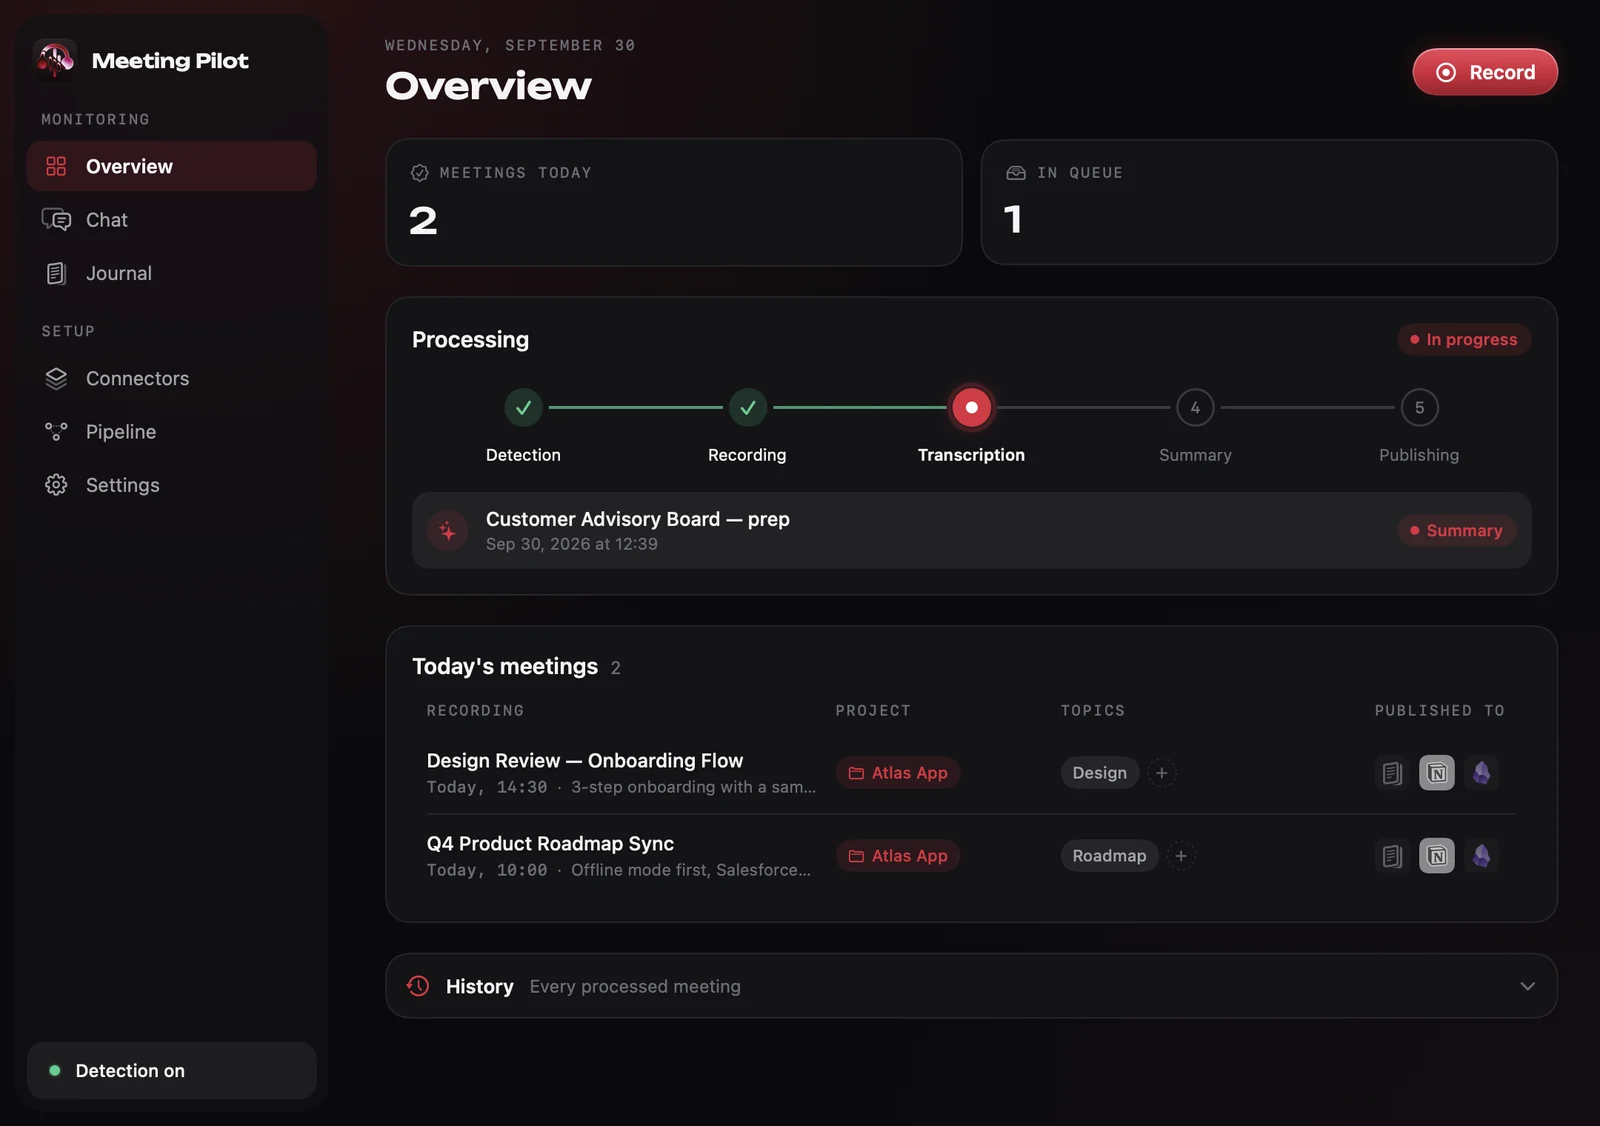Click the document icon in Design Review row
The height and width of the screenshot is (1126, 1600).
point(1392,772)
